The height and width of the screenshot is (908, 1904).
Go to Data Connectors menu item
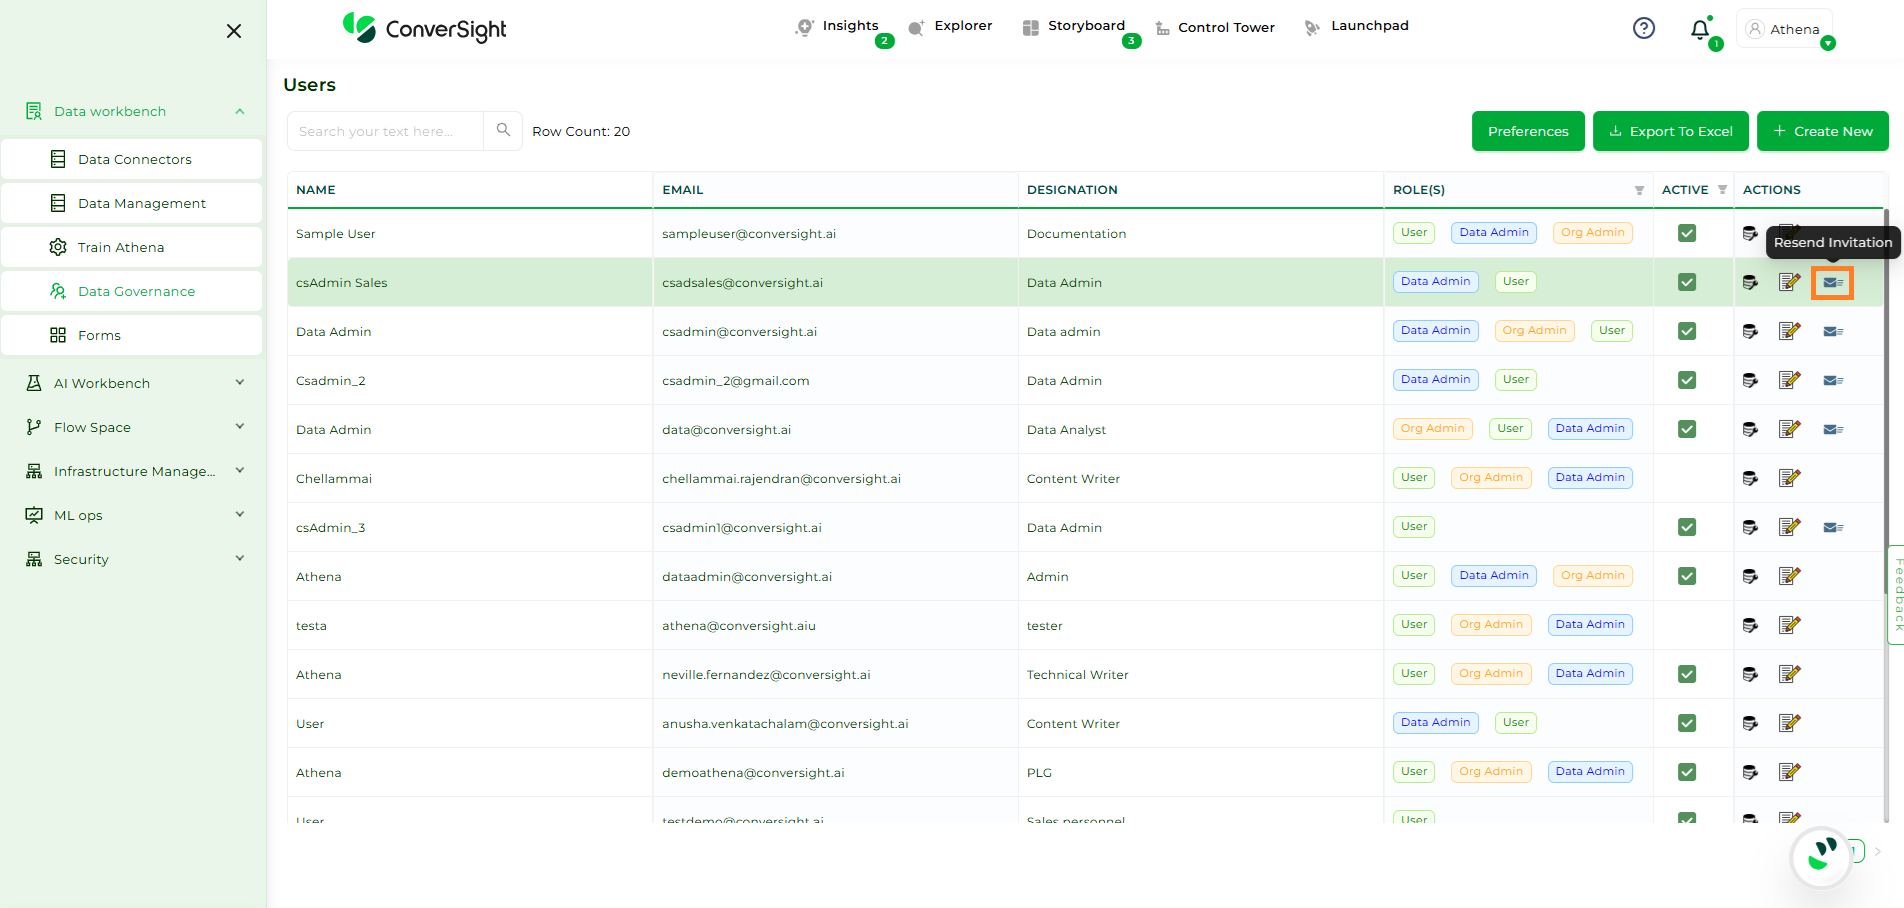pyautogui.click(x=134, y=159)
